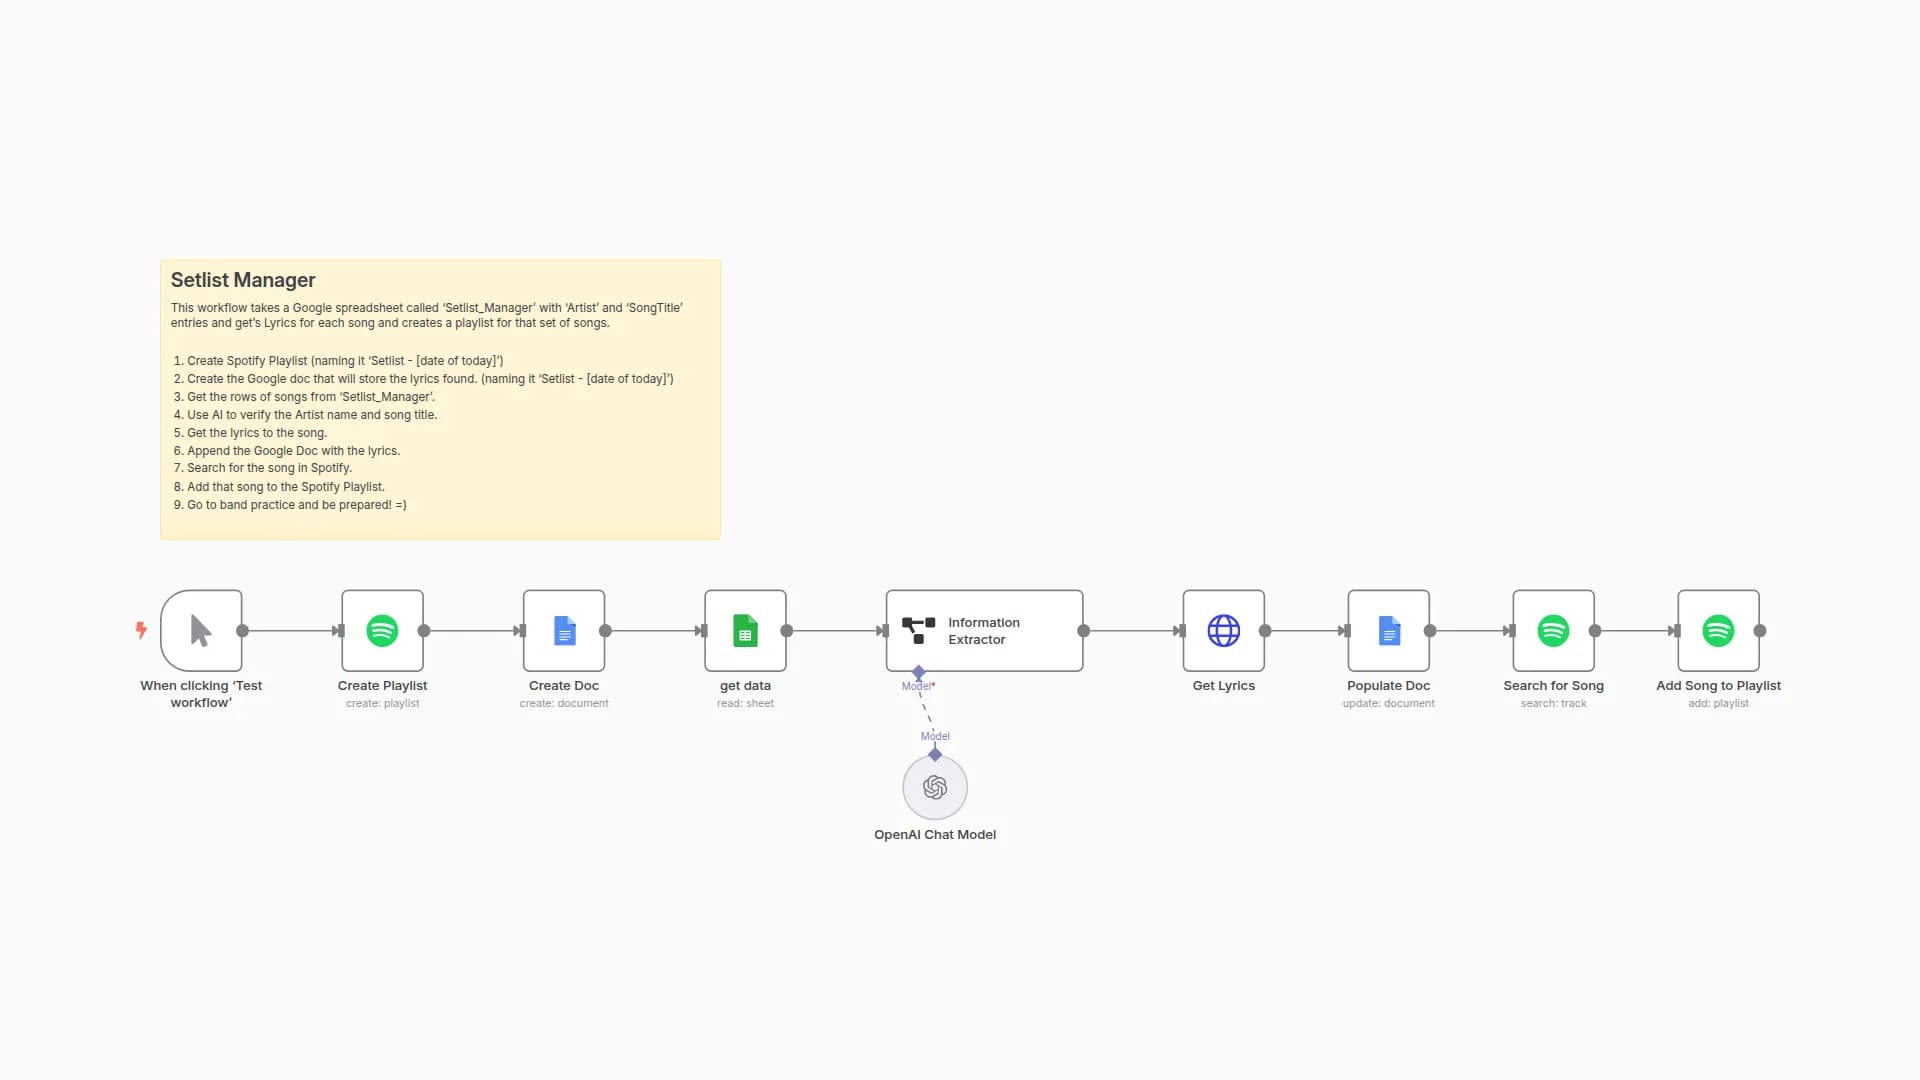The height and width of the screenshot is (1080, 1920).
Task: Click output connector of Add Song to Playlist
Action: (1760, 631)
